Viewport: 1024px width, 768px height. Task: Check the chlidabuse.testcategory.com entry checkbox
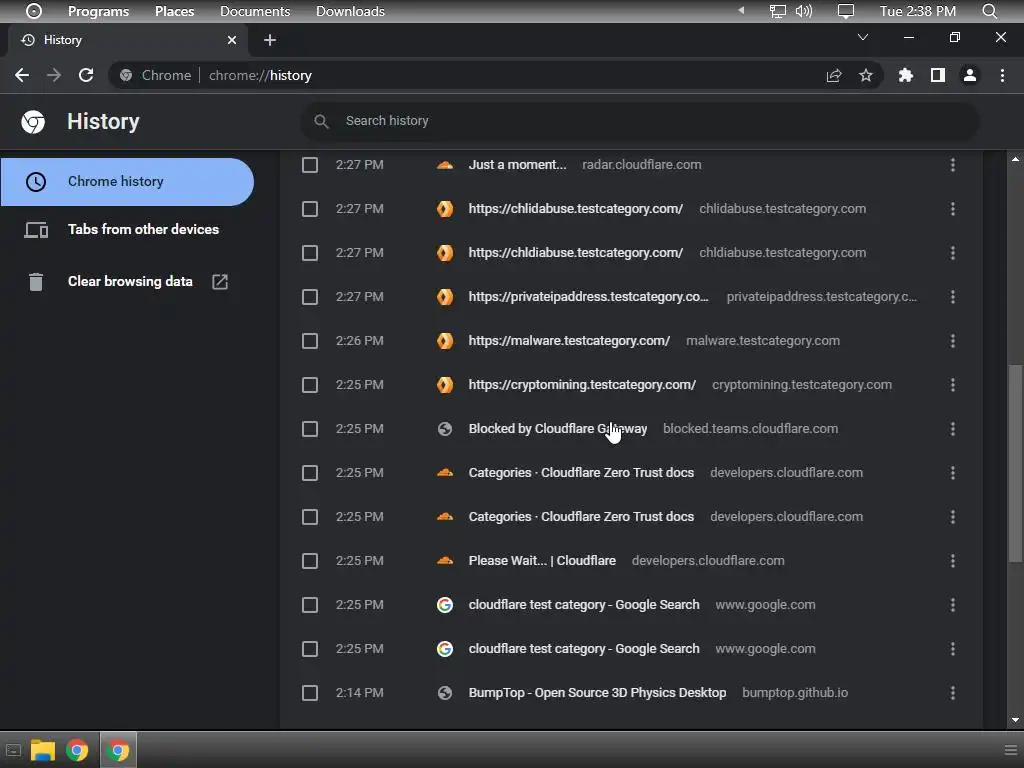[310, 209]
